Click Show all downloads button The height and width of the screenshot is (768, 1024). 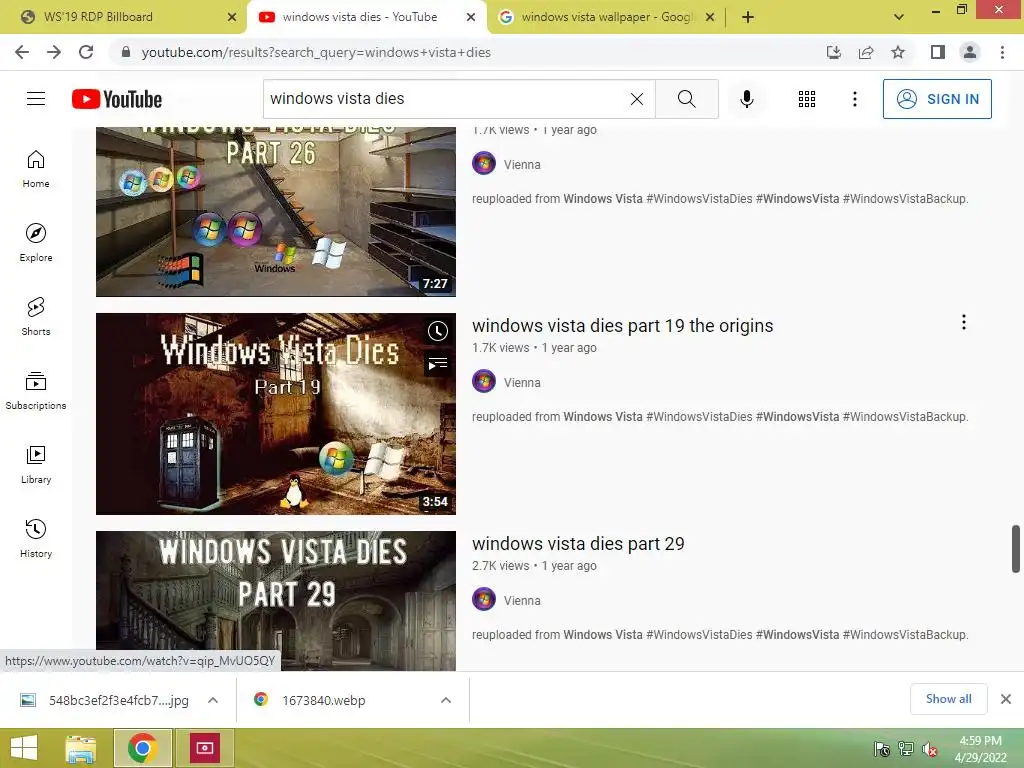948,699
